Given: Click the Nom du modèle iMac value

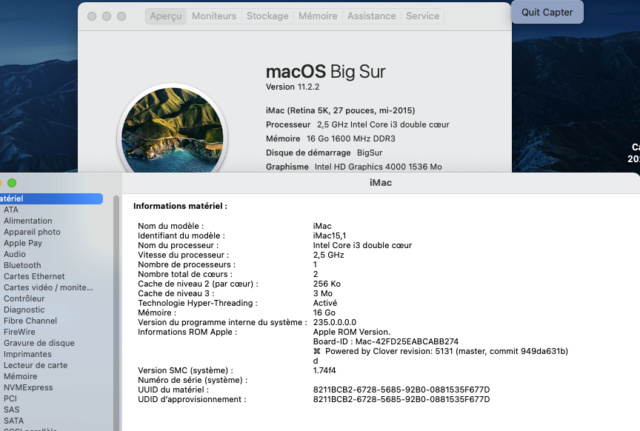Looking at the screenshot, I should [322, 226].
